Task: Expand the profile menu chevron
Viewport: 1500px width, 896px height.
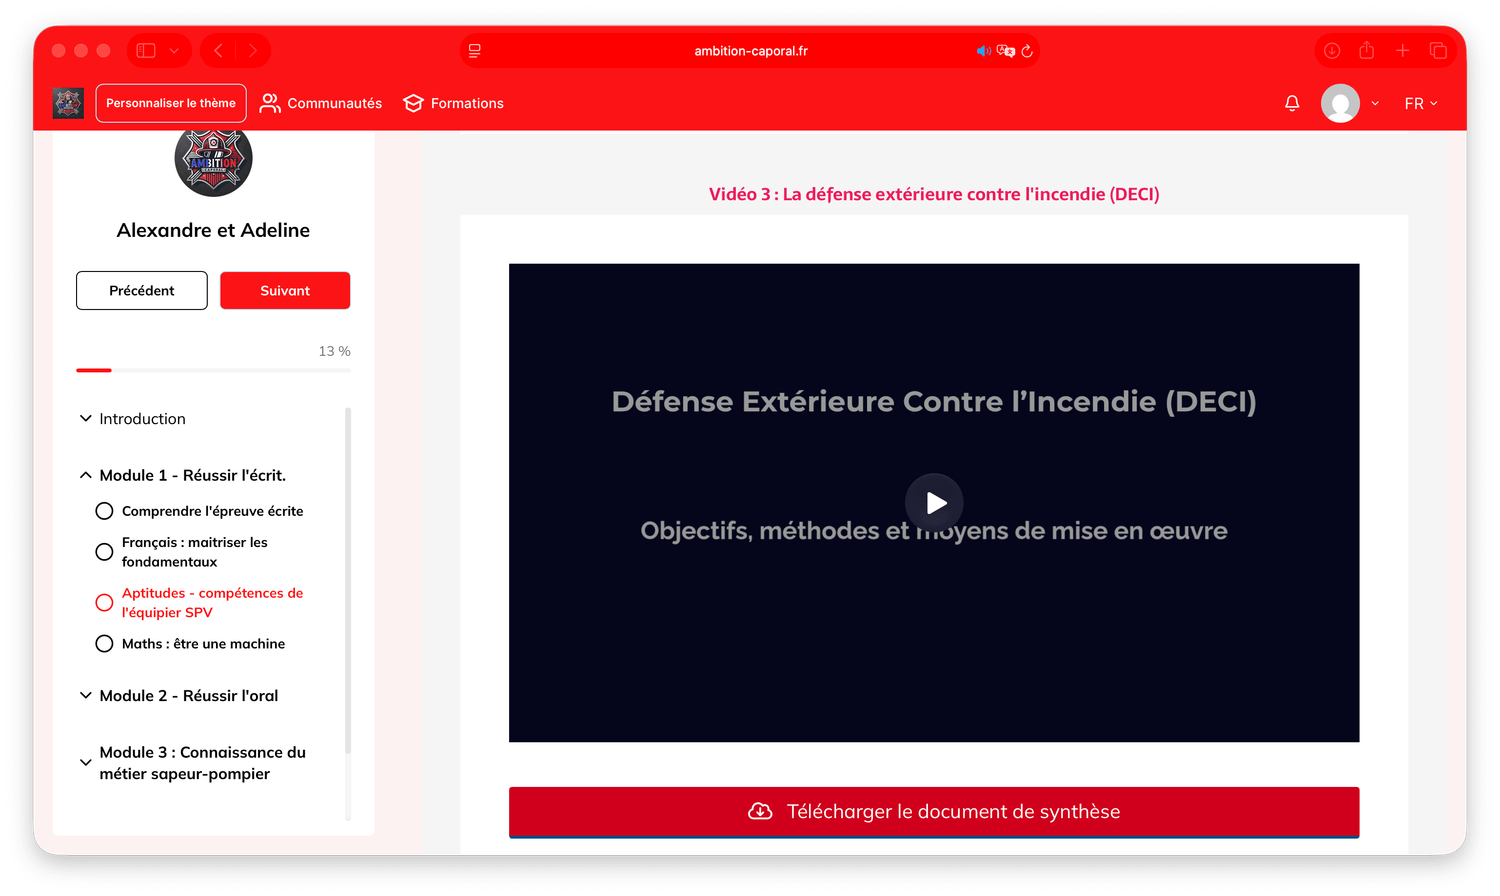Action: tap(1375, 103)
